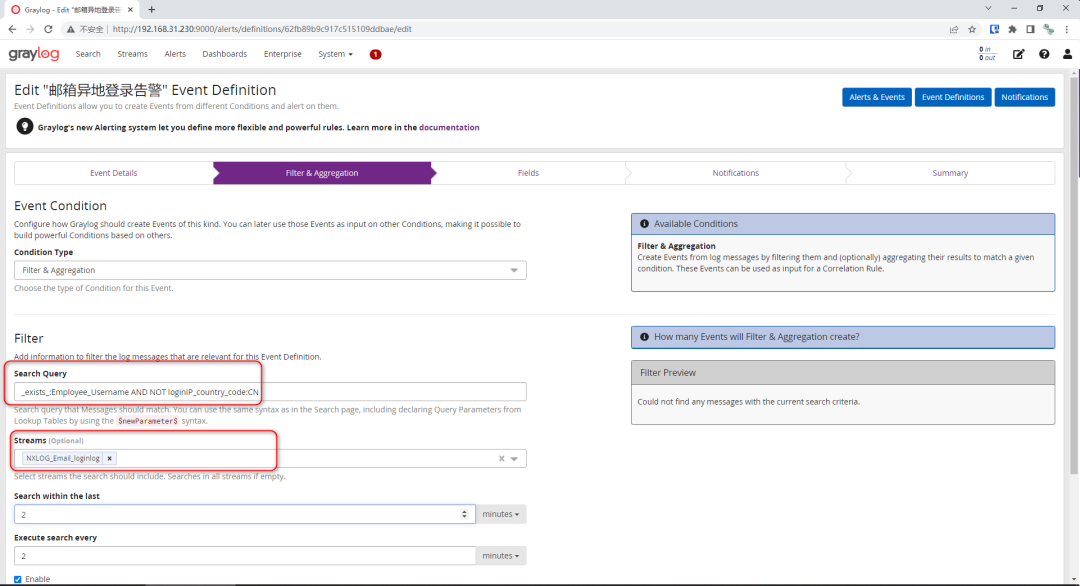Screen dimensions: 1080x586
Task: Click the blue Notifications button
Action: tap(1025, 97)
